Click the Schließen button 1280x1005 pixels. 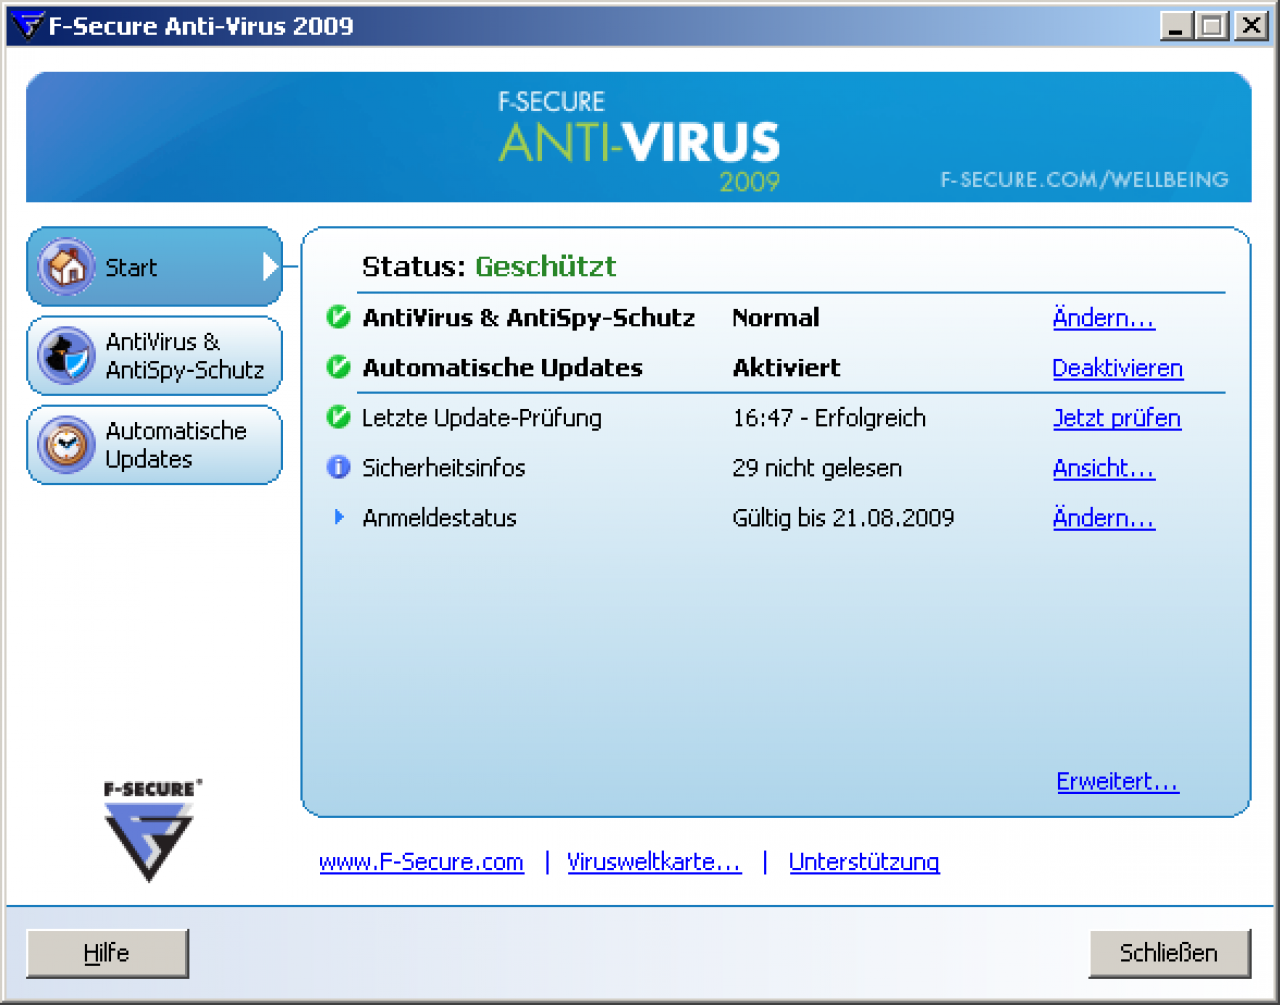(1169, 953)
